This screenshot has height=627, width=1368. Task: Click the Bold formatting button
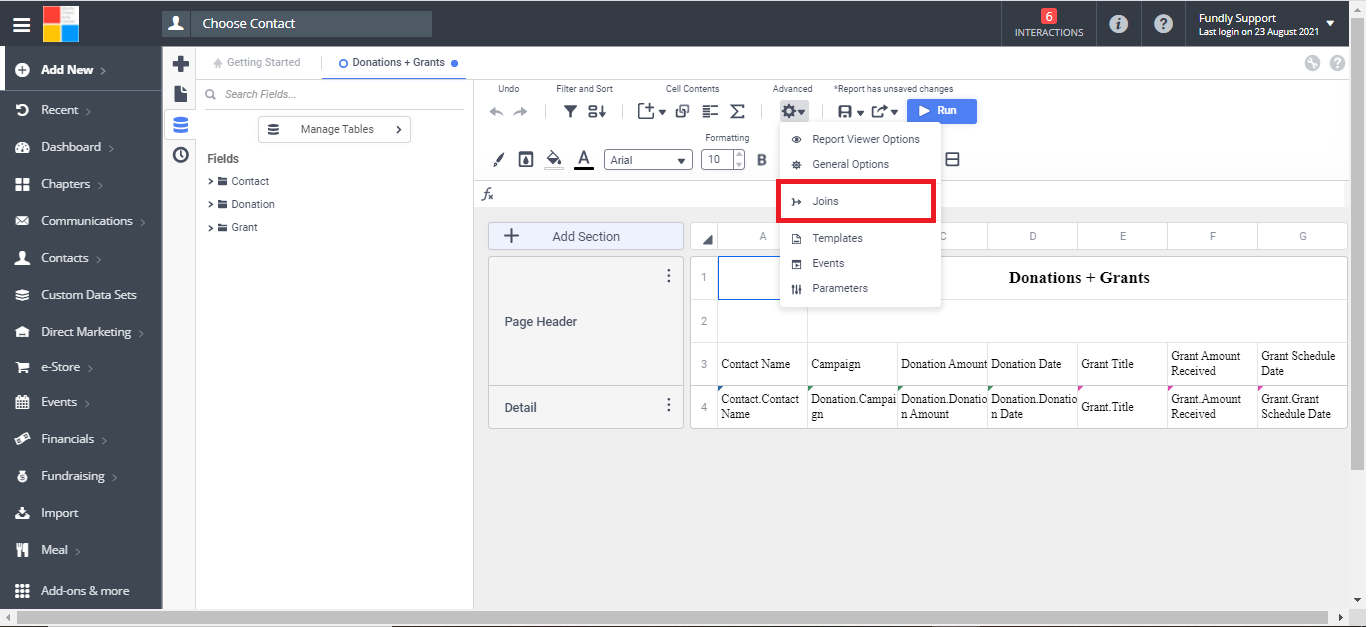pyautogui.click(x=762, y=160)
